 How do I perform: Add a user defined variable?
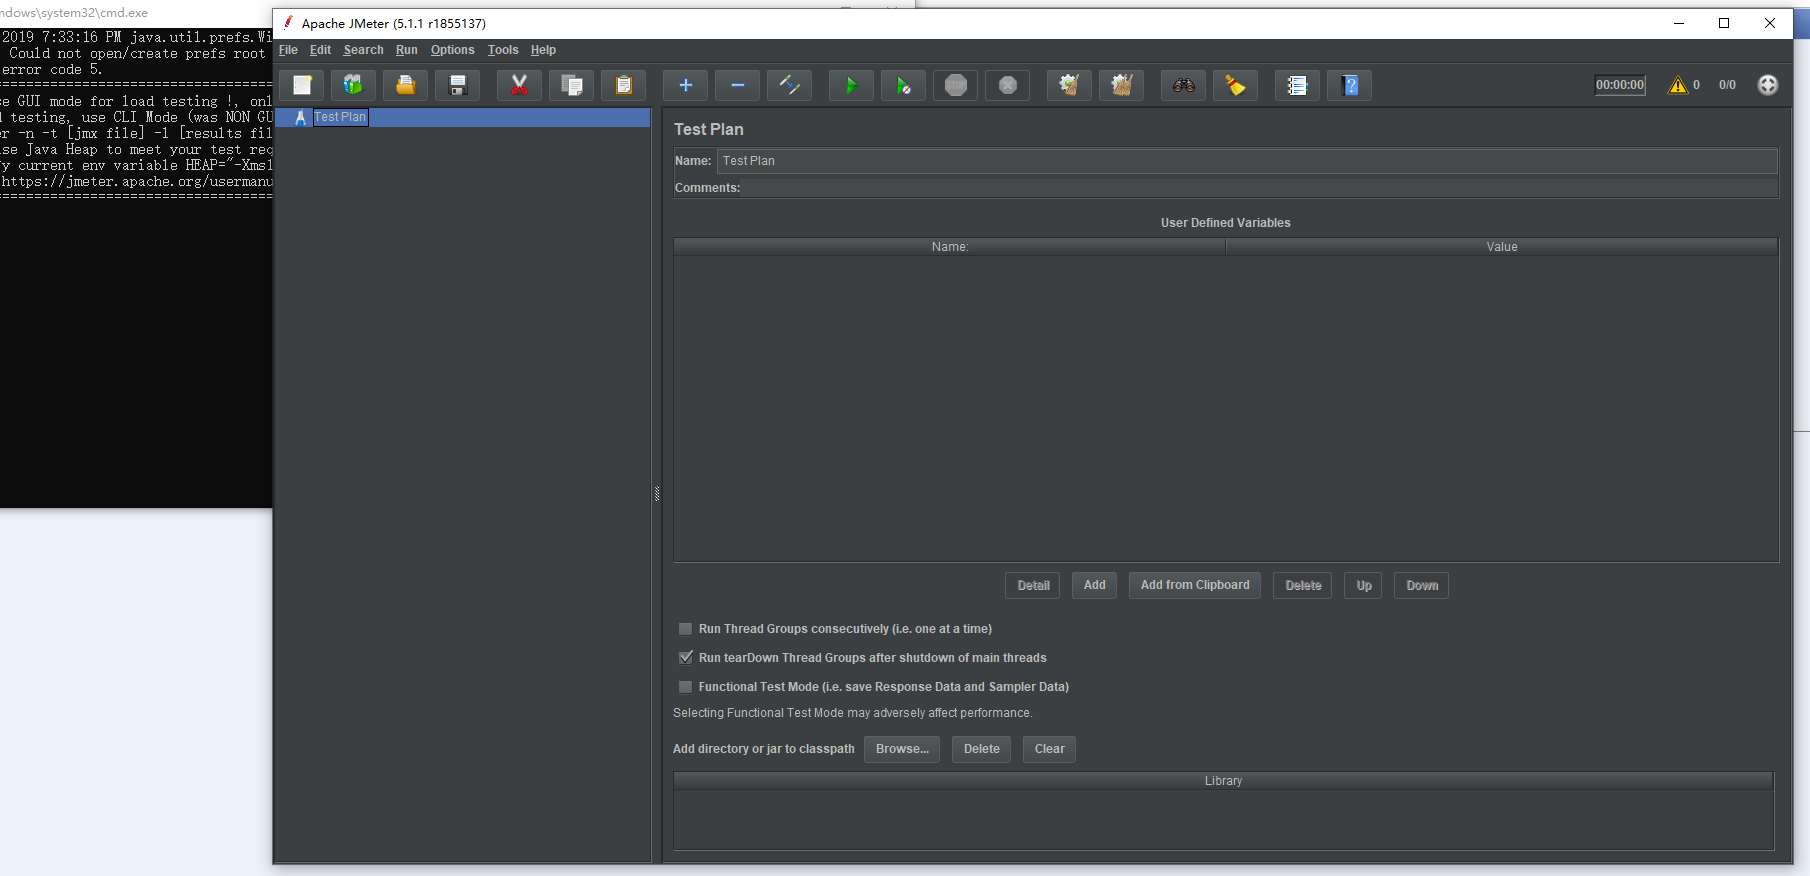point(1095,585)
